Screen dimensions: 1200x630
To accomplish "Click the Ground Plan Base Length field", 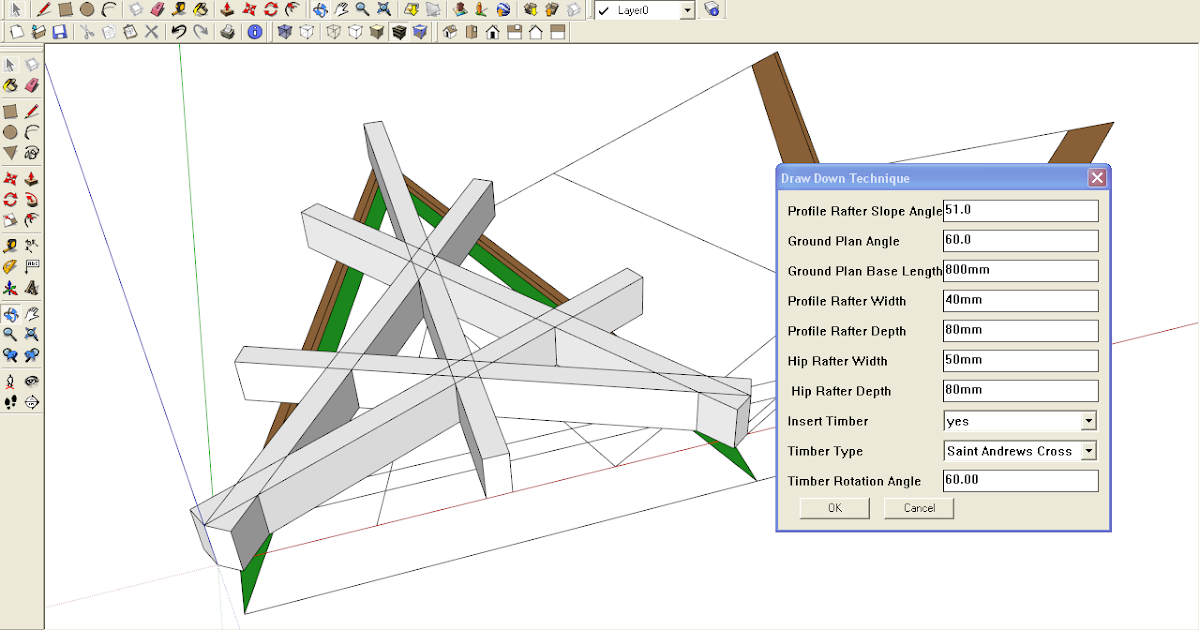I will (1020, 271).
